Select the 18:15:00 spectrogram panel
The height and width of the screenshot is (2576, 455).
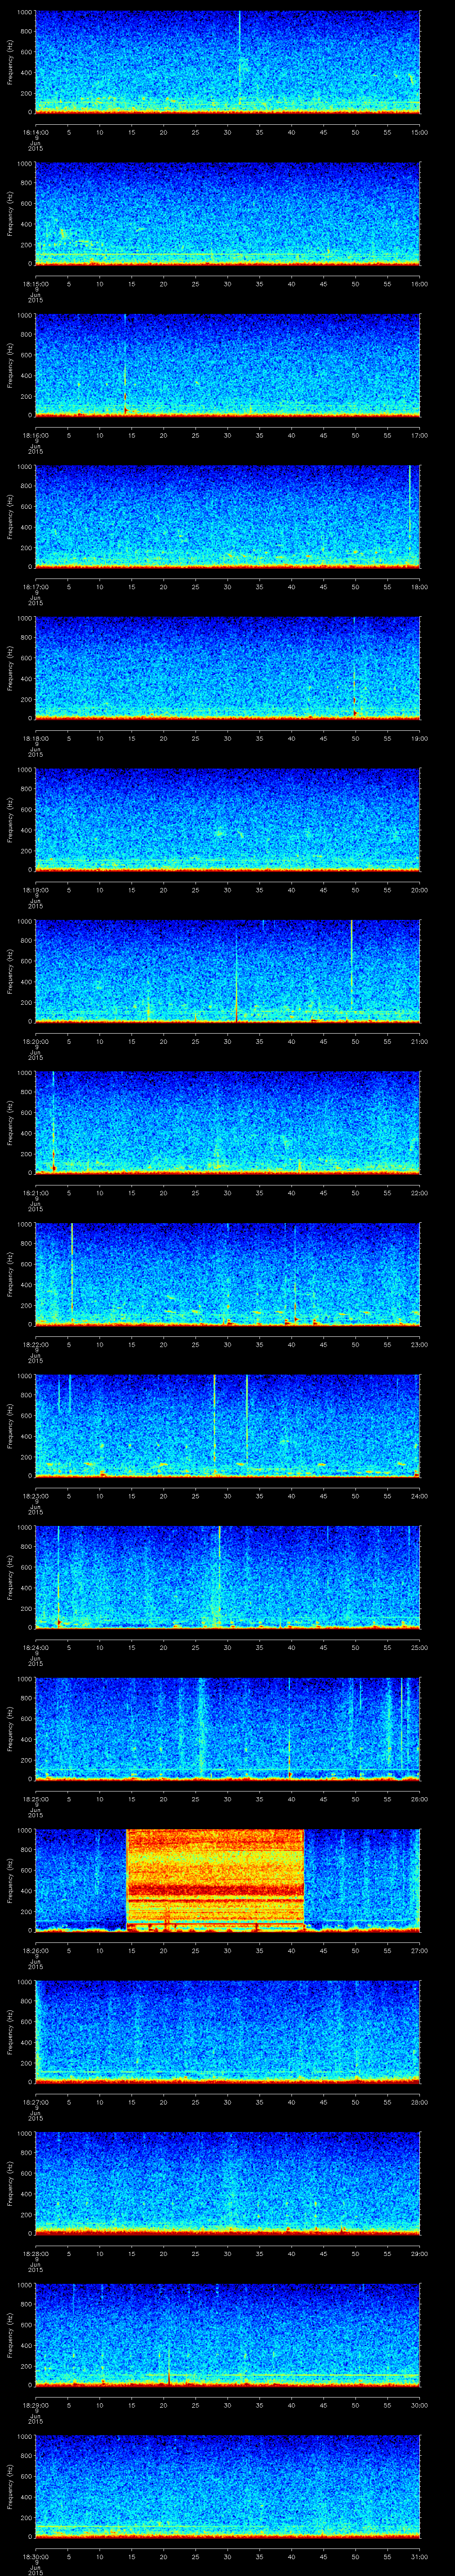227,213
